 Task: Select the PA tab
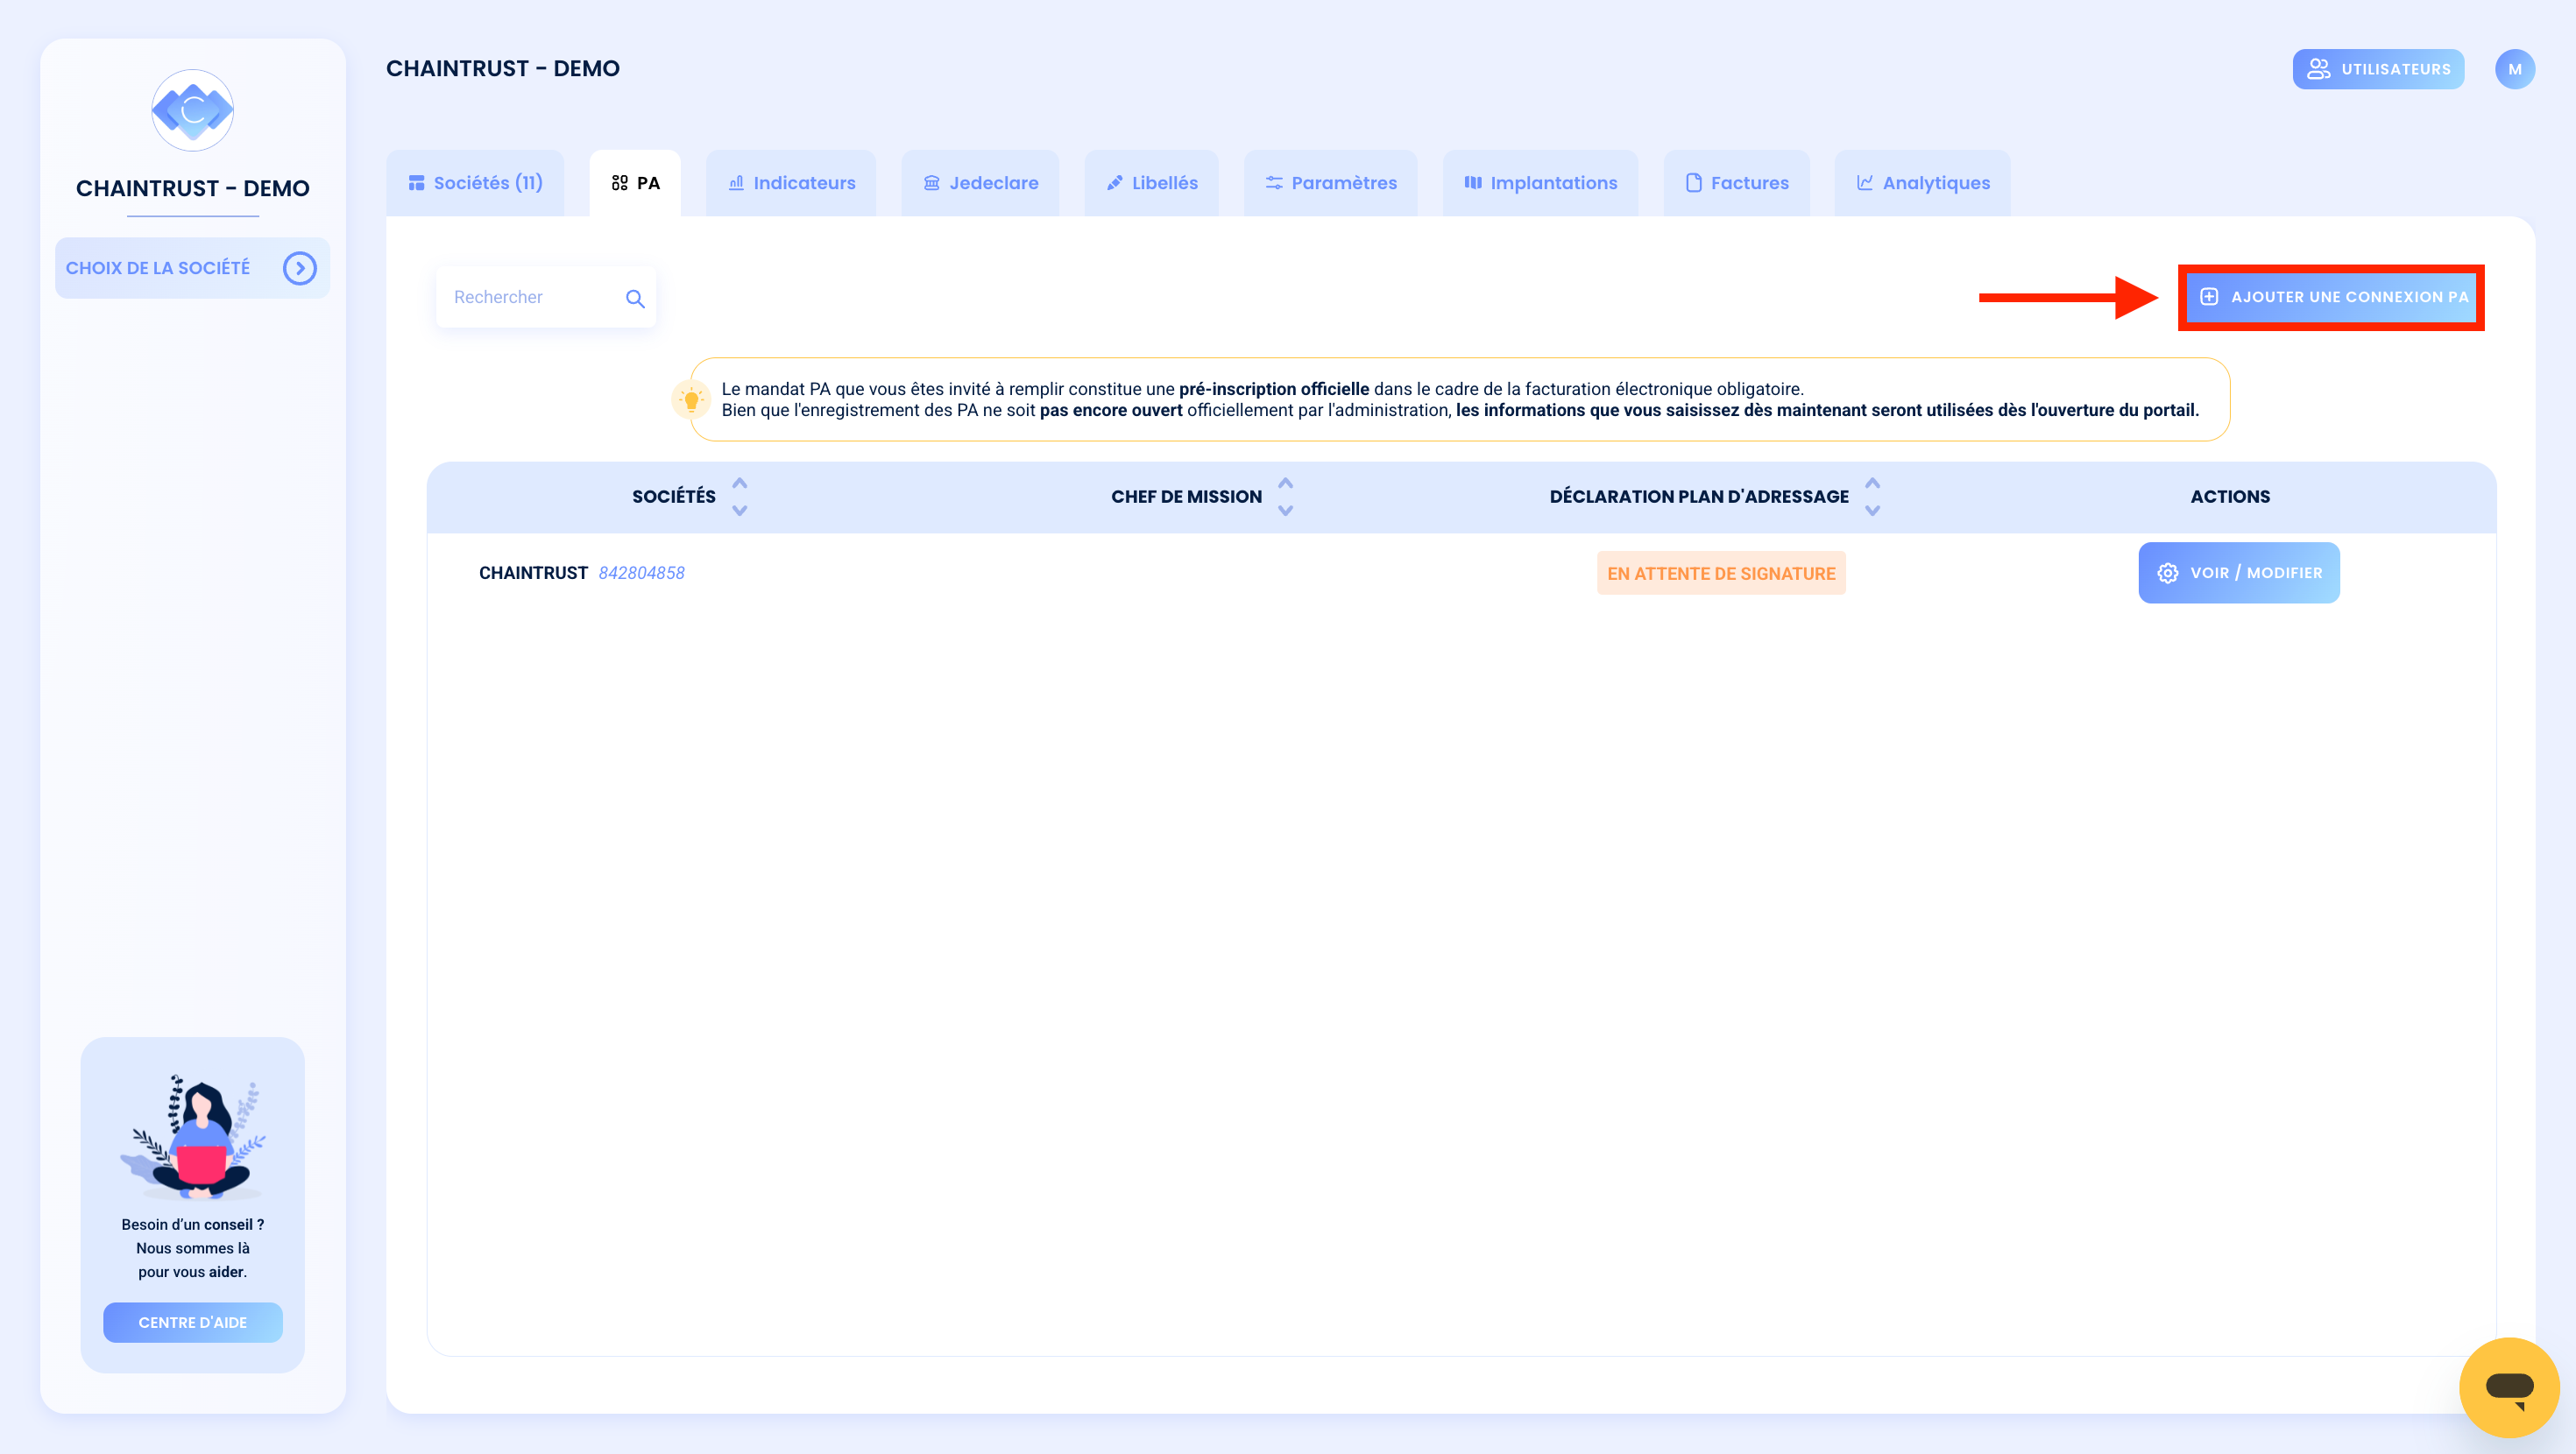point(635,183)
